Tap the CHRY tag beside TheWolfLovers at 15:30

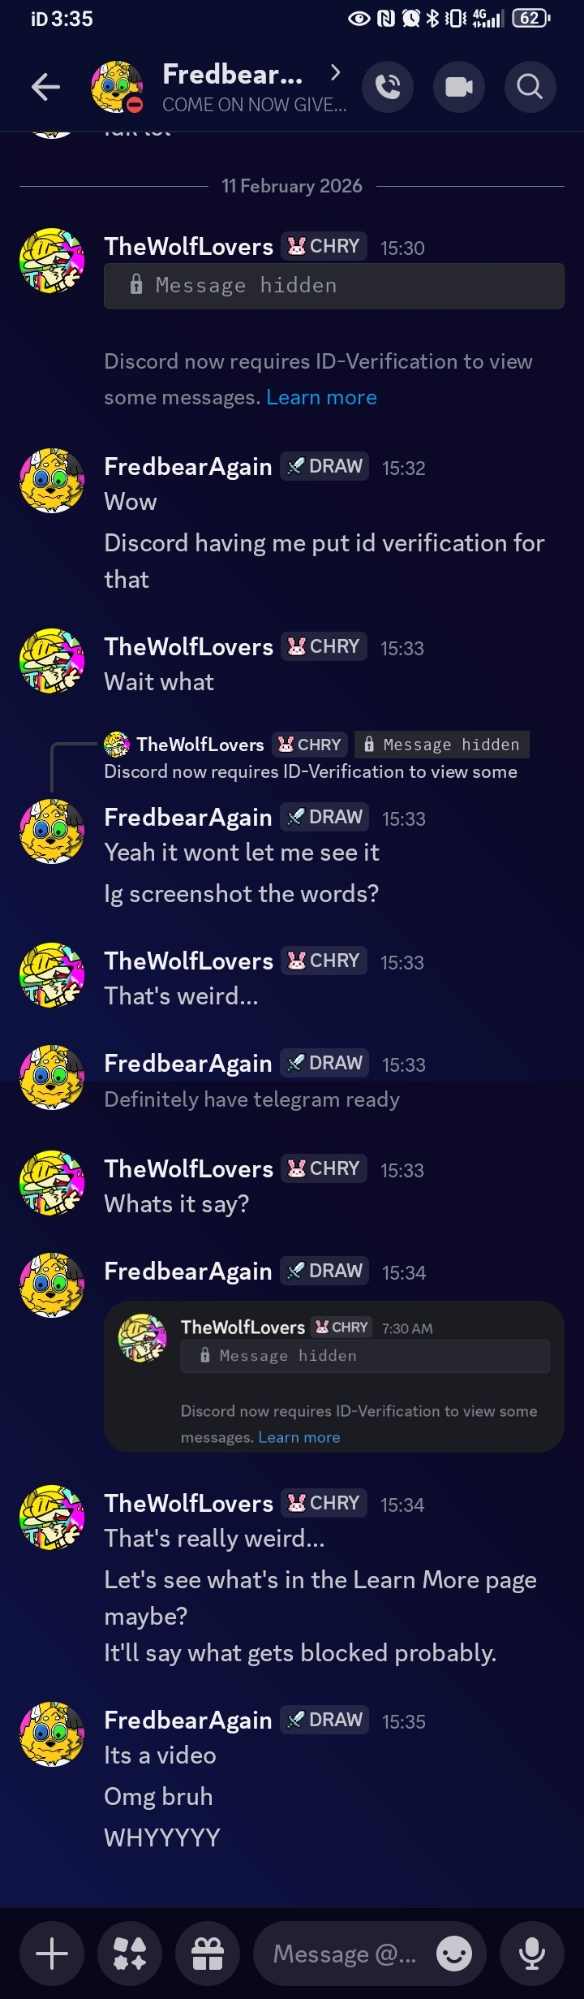pos(324,246)
